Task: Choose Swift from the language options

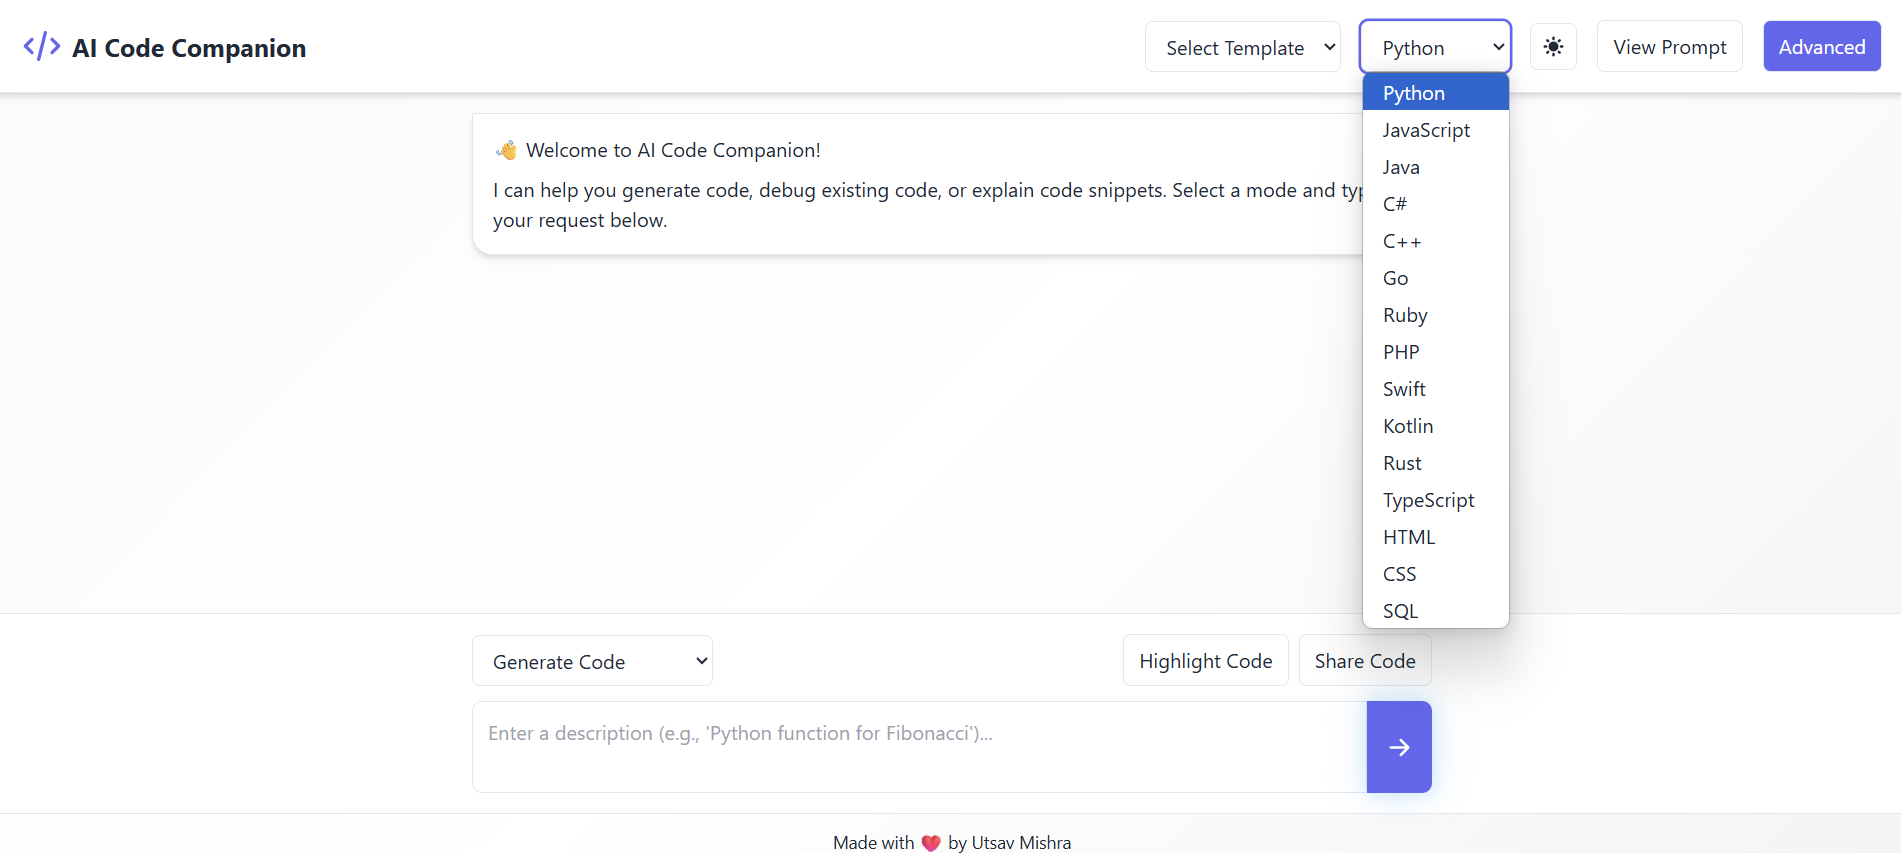Action: click(1435, 389)
